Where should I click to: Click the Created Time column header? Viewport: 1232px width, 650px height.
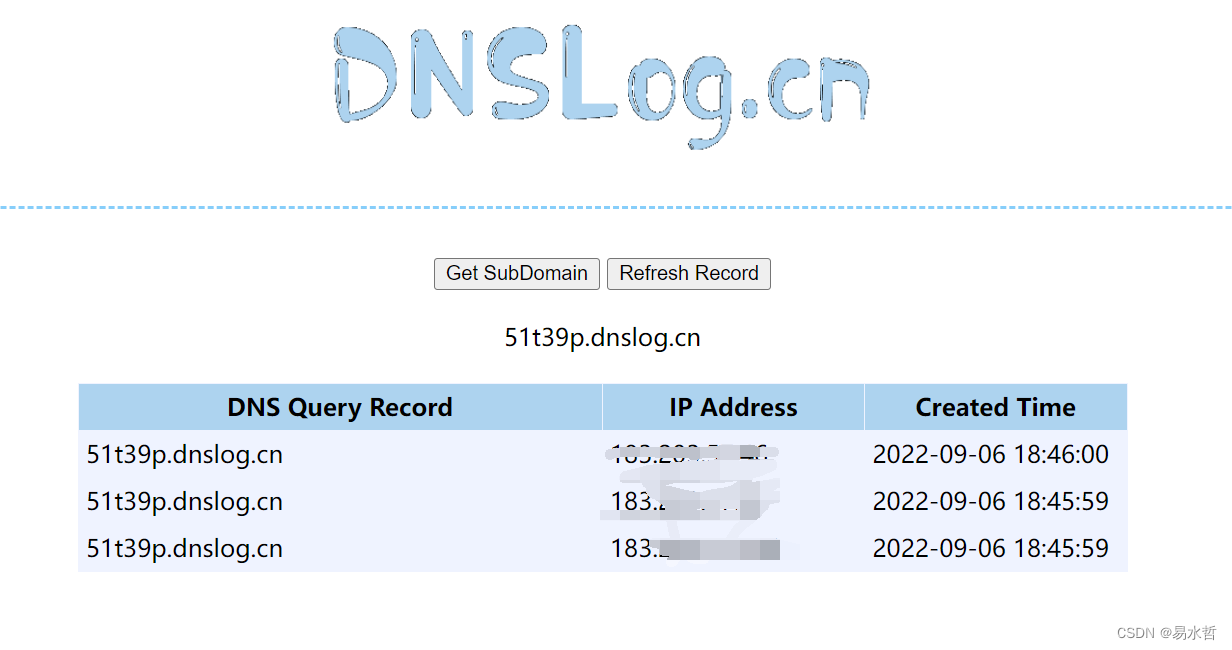(x=996, y=407)
